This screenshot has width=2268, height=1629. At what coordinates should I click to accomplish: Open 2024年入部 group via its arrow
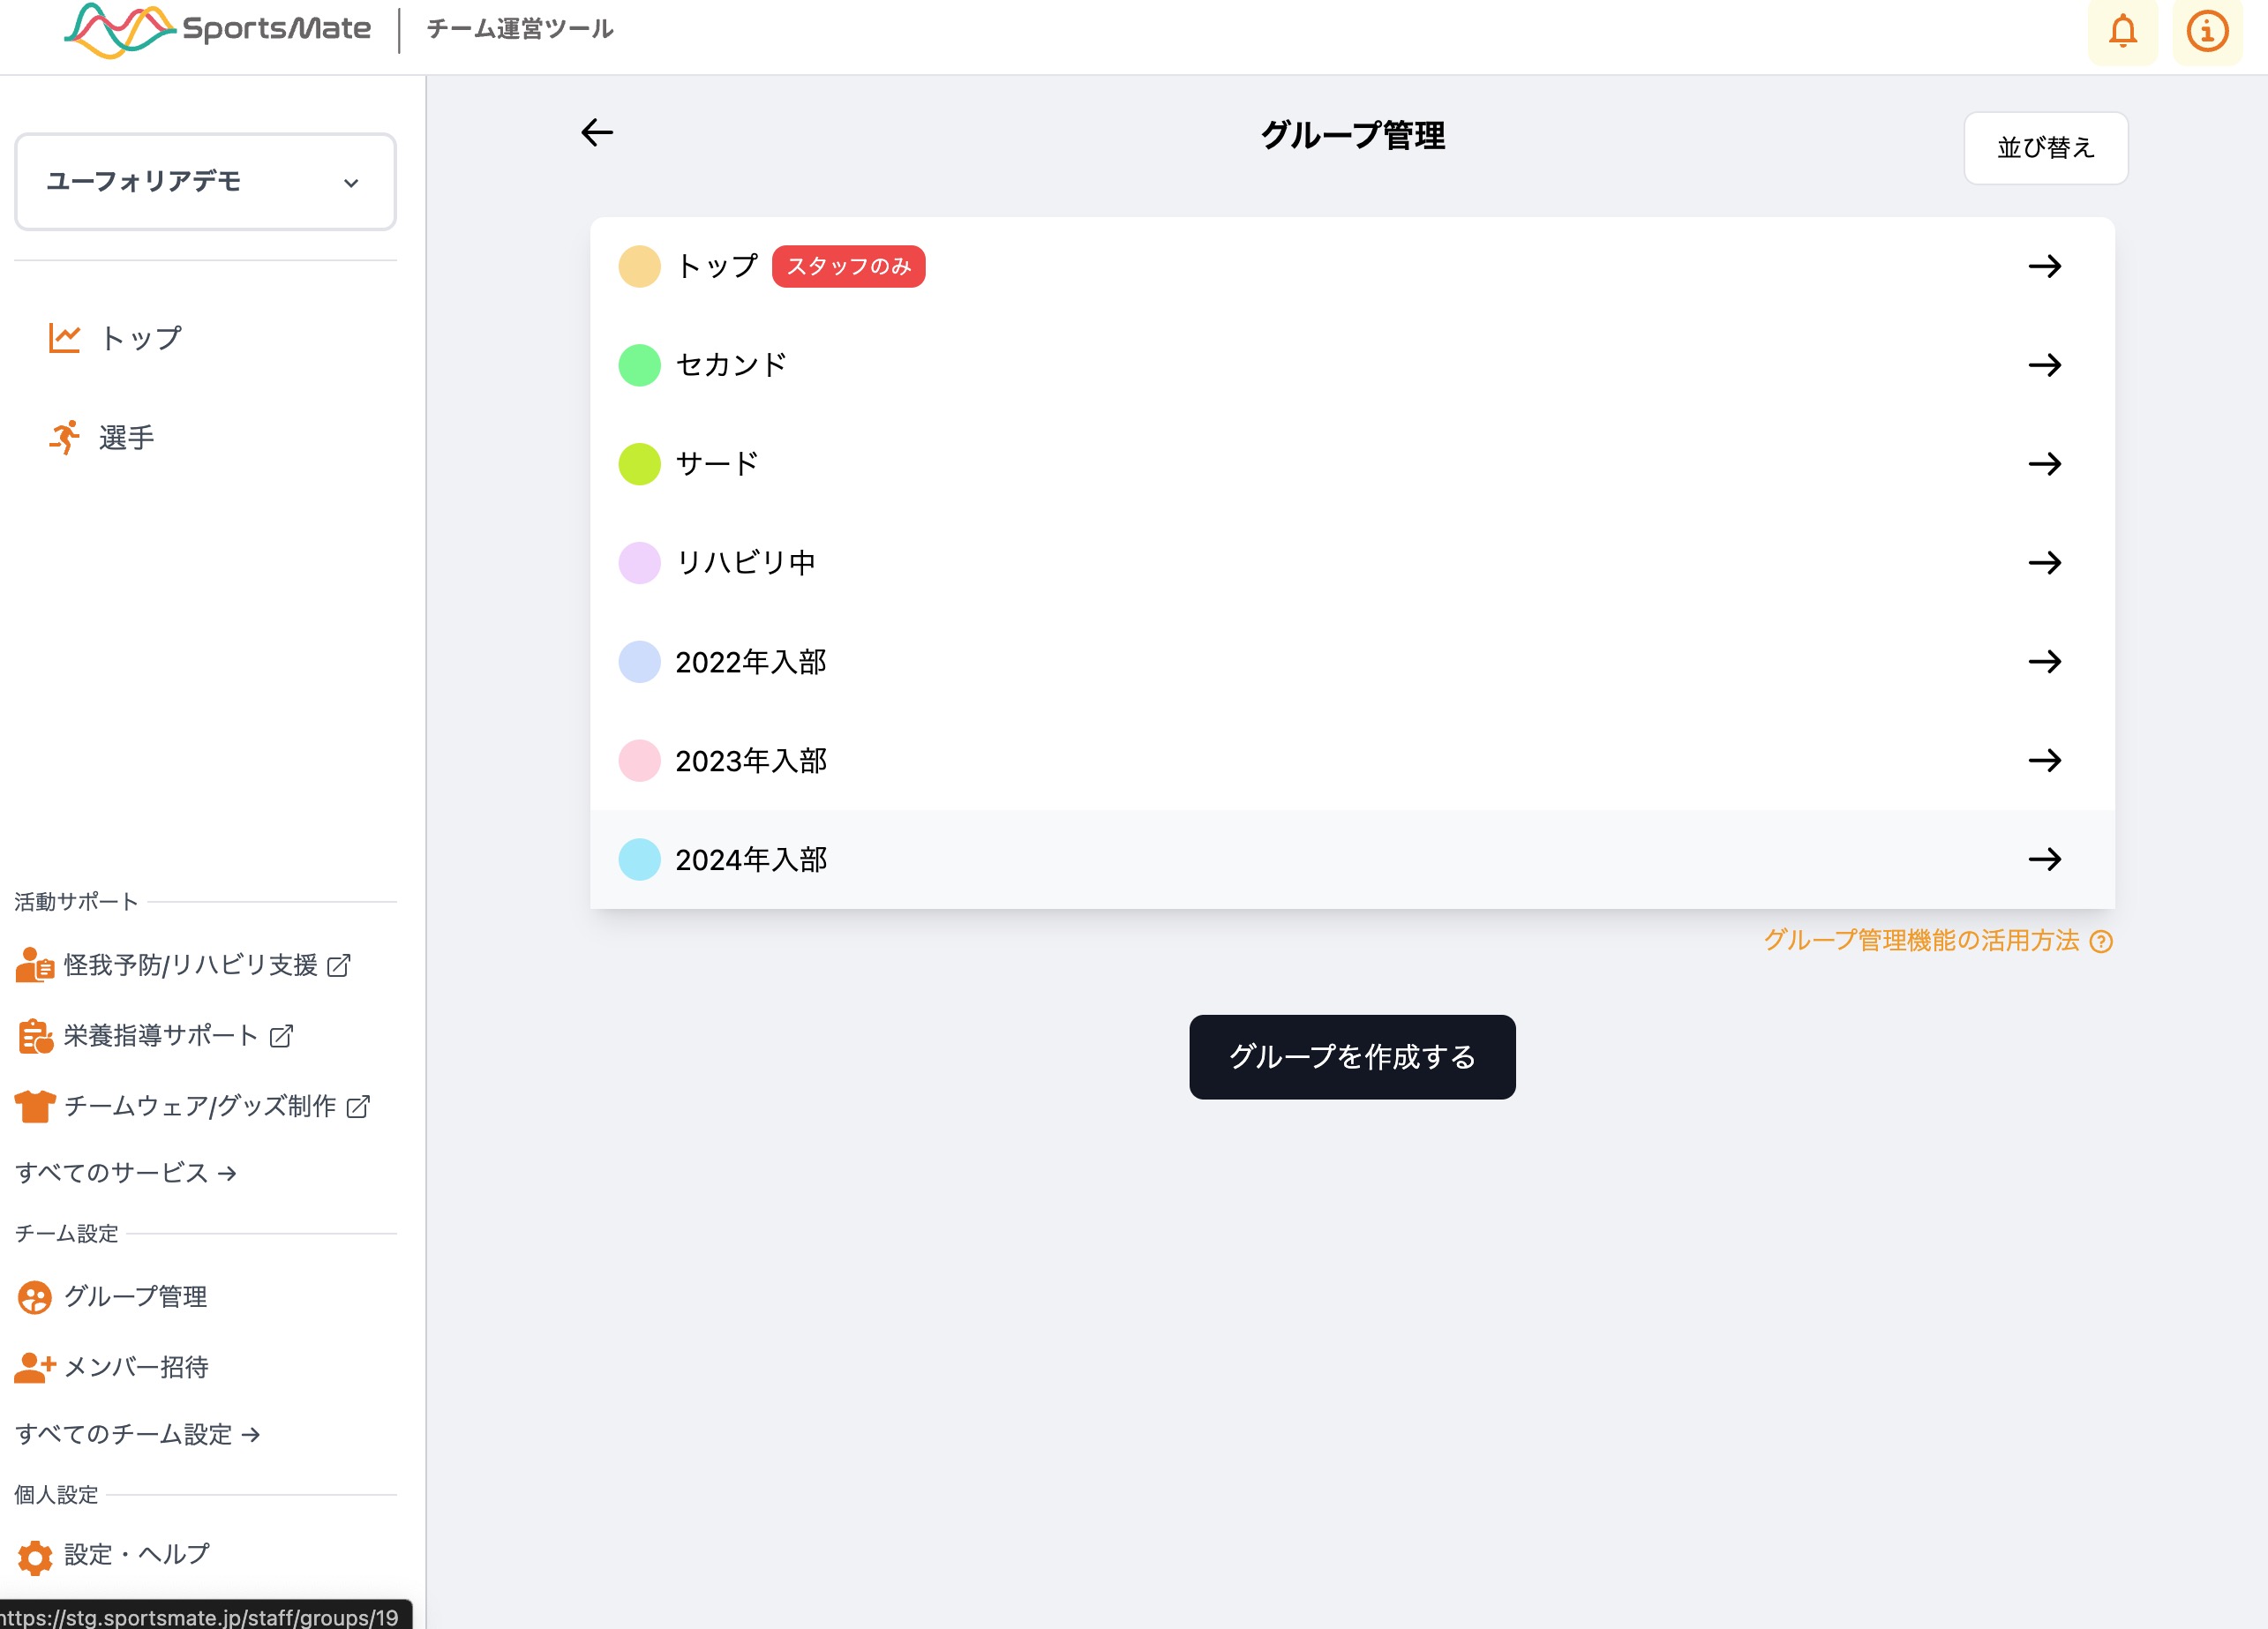point(2045,860)
